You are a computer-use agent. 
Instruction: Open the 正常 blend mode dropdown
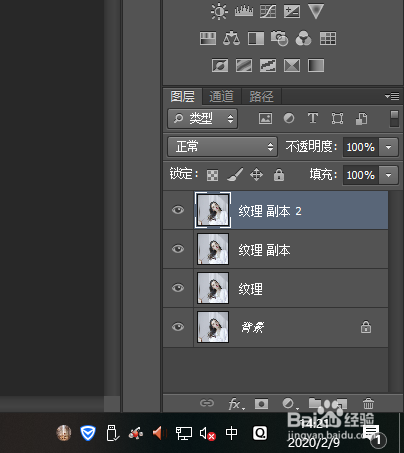[x=222, y=147]
